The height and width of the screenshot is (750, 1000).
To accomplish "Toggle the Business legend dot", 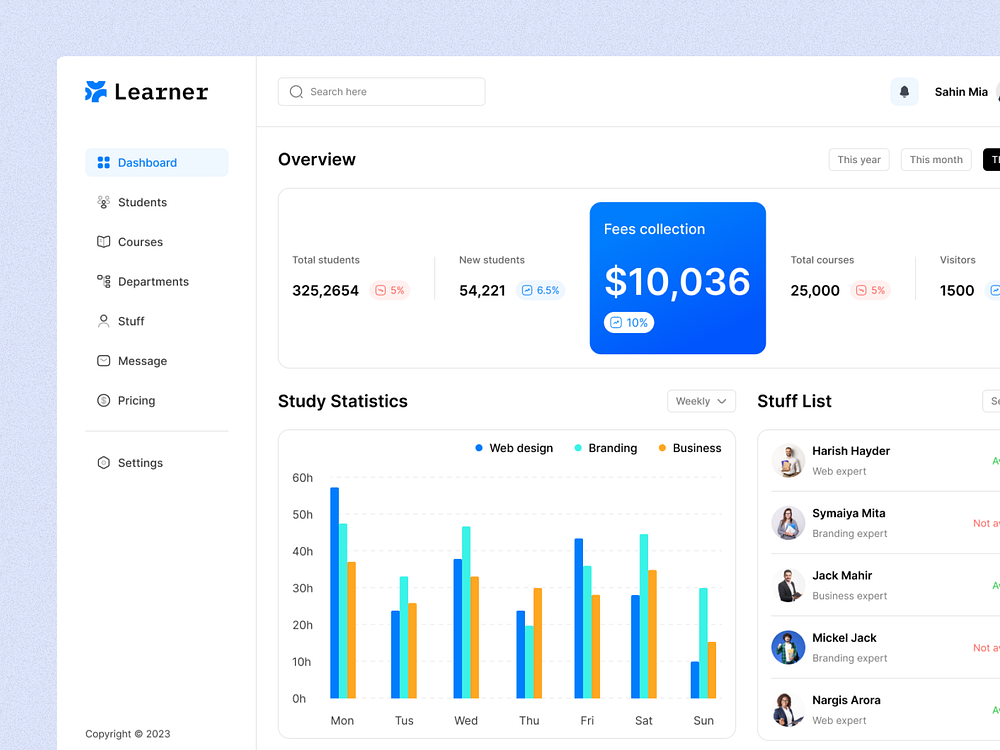I will coord(662,448).
